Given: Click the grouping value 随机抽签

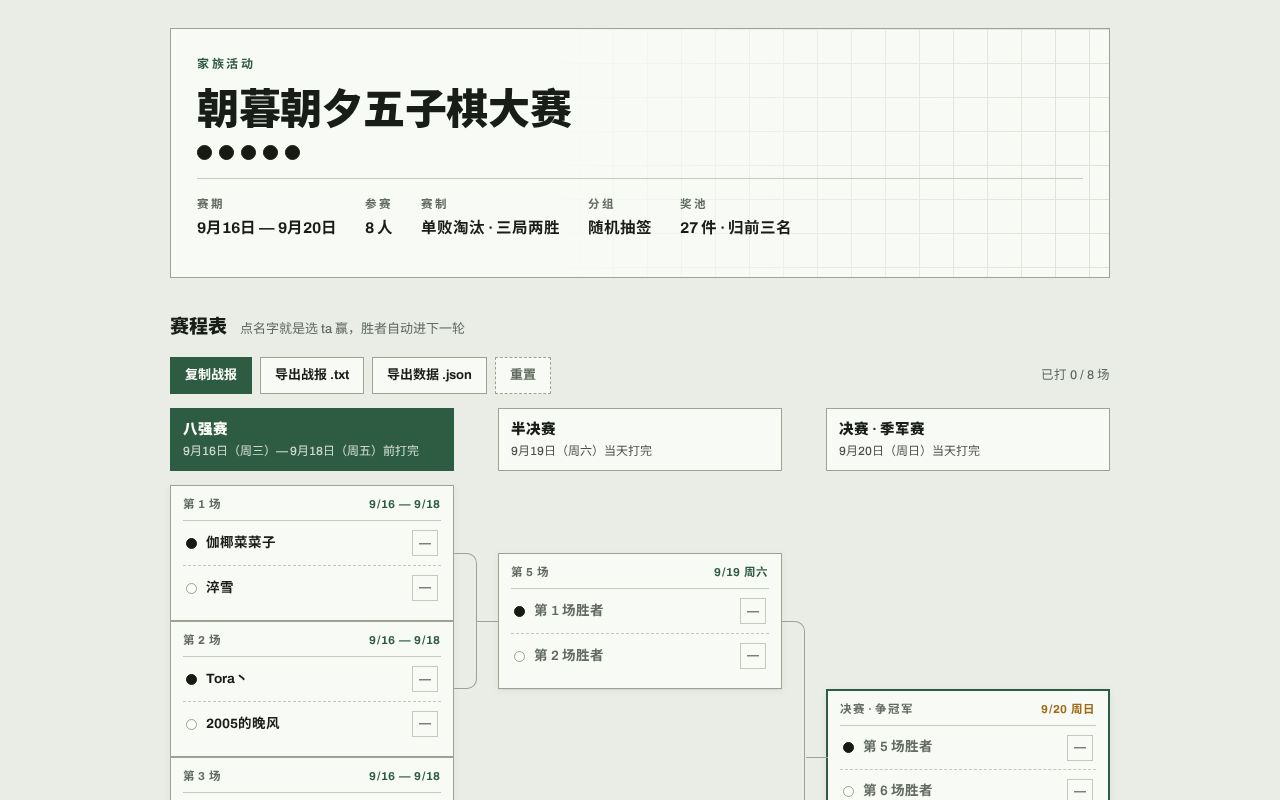Looking at the screenshot, I should click(x=620, y=228).
